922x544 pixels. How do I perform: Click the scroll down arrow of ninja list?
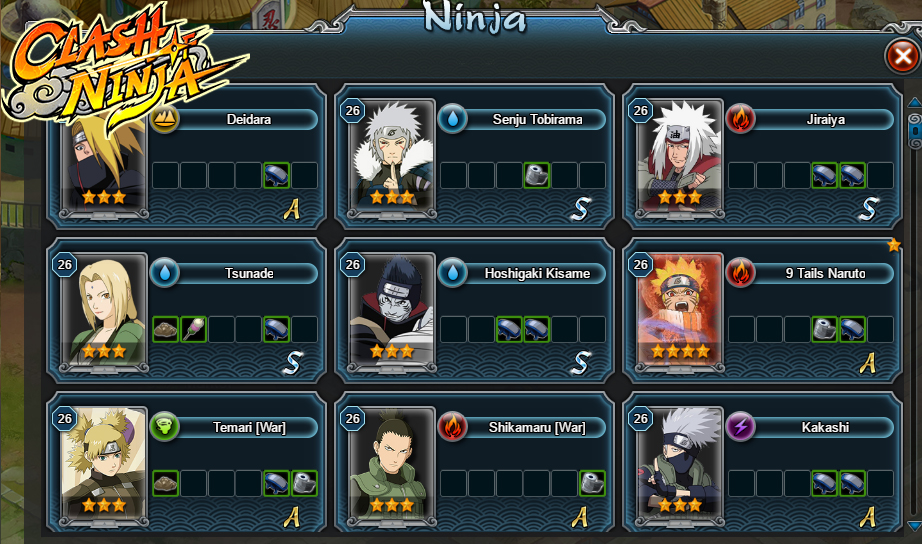[x=915, y=525]
